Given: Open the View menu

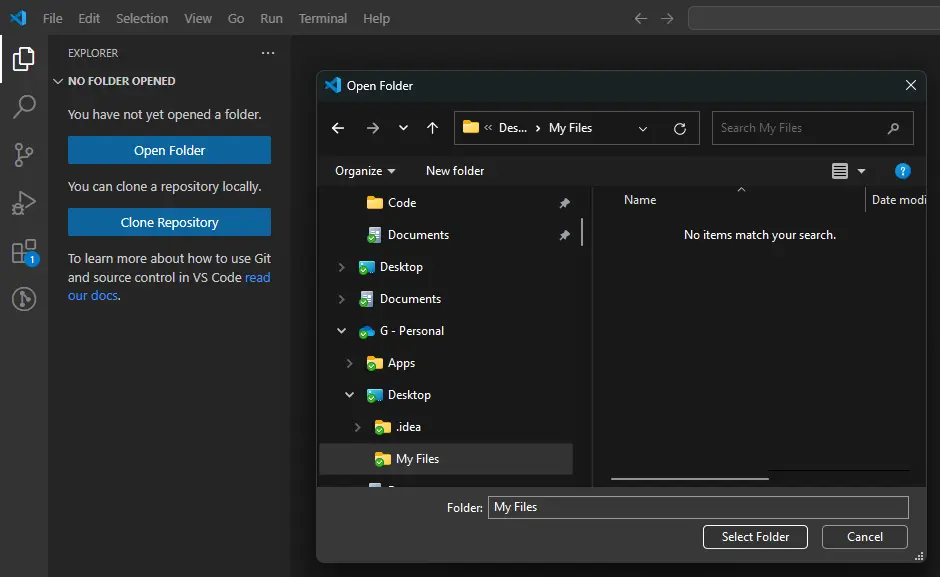Looking at the screenshot, I should point(198,19).
